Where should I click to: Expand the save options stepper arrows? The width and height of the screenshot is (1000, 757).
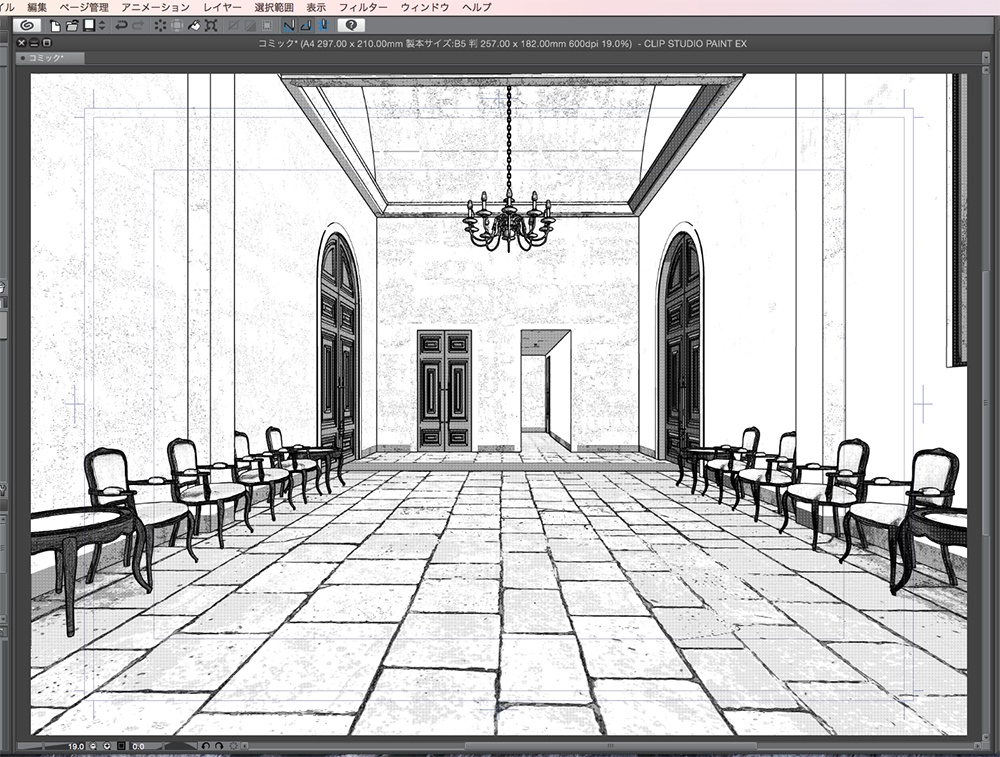click(x=102, y=26)
